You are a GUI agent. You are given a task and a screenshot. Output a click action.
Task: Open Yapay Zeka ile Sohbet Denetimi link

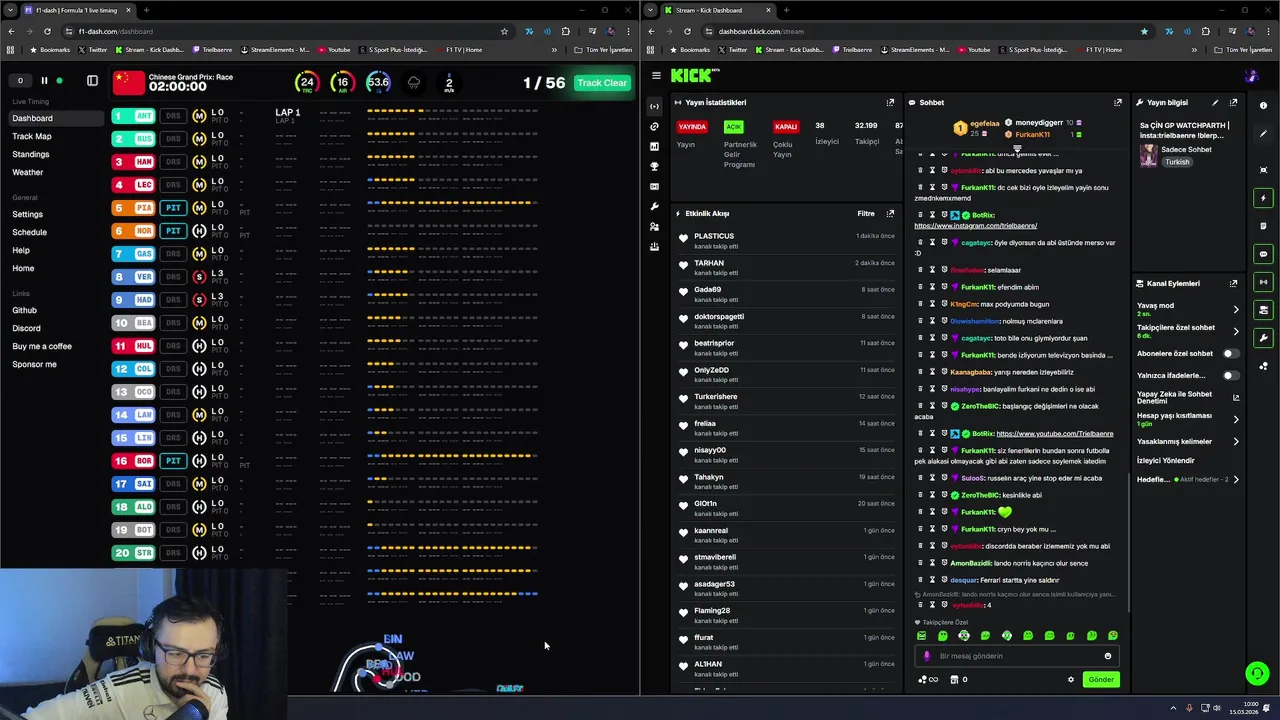pyautogui.click(x=1236, y=397)
